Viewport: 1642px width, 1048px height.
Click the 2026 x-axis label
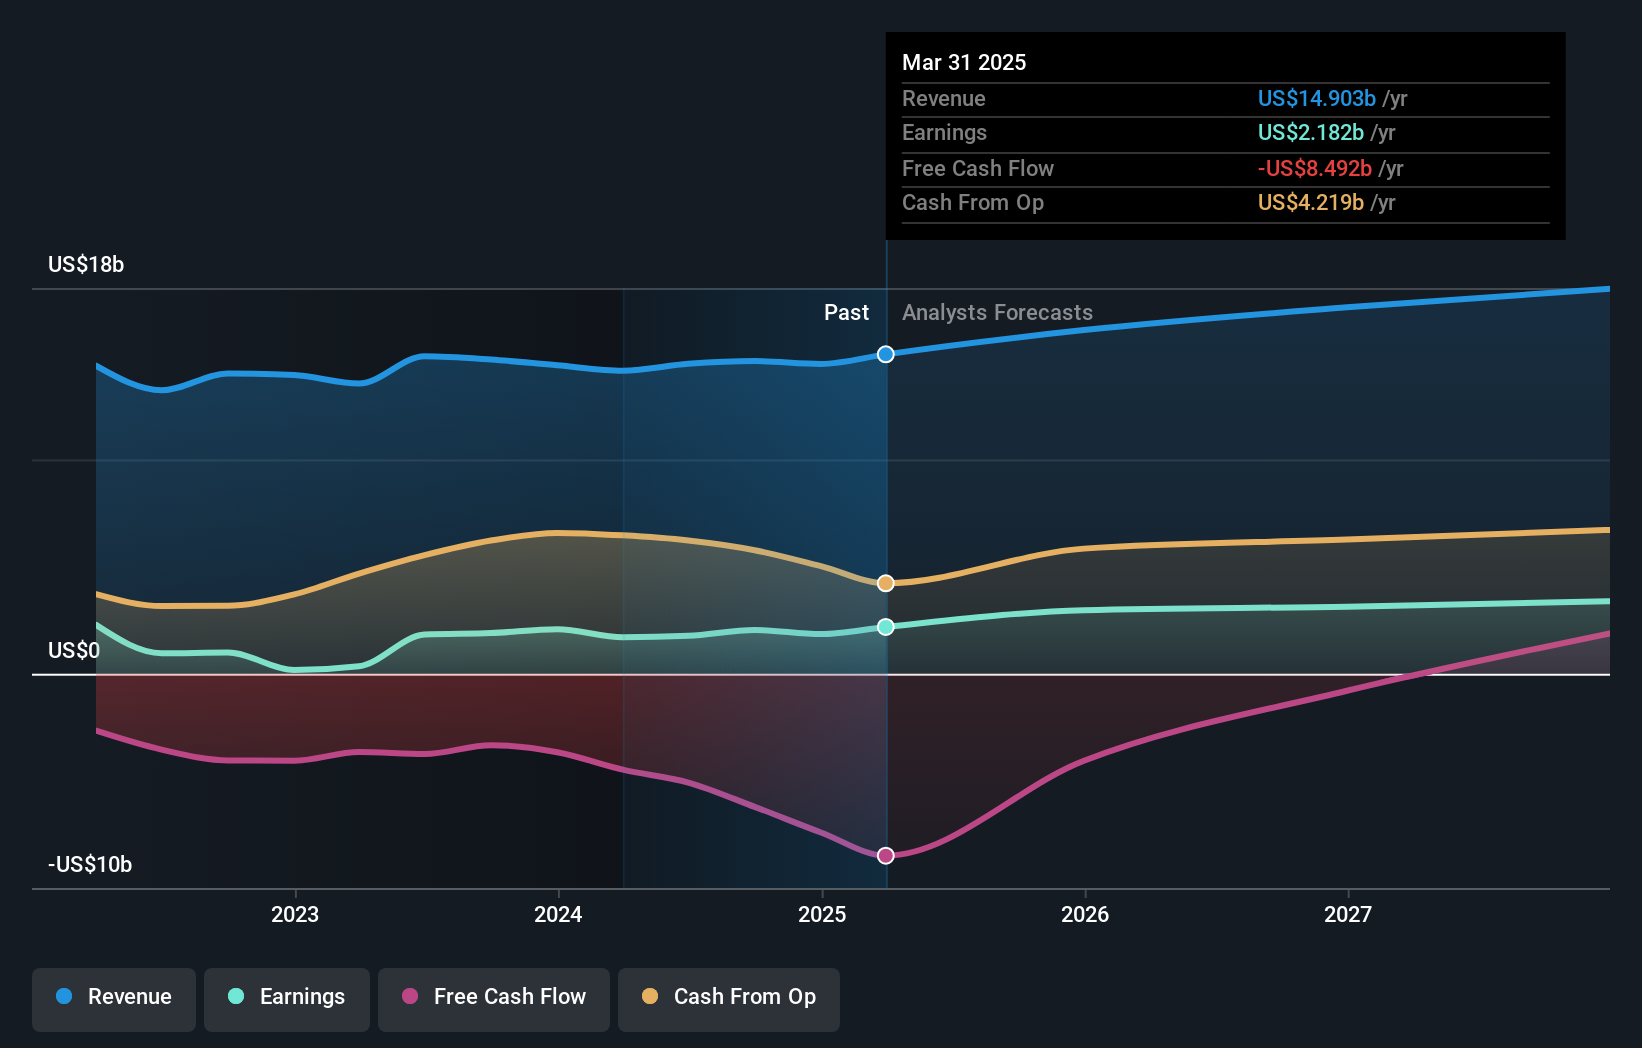tap(1085, 914)
